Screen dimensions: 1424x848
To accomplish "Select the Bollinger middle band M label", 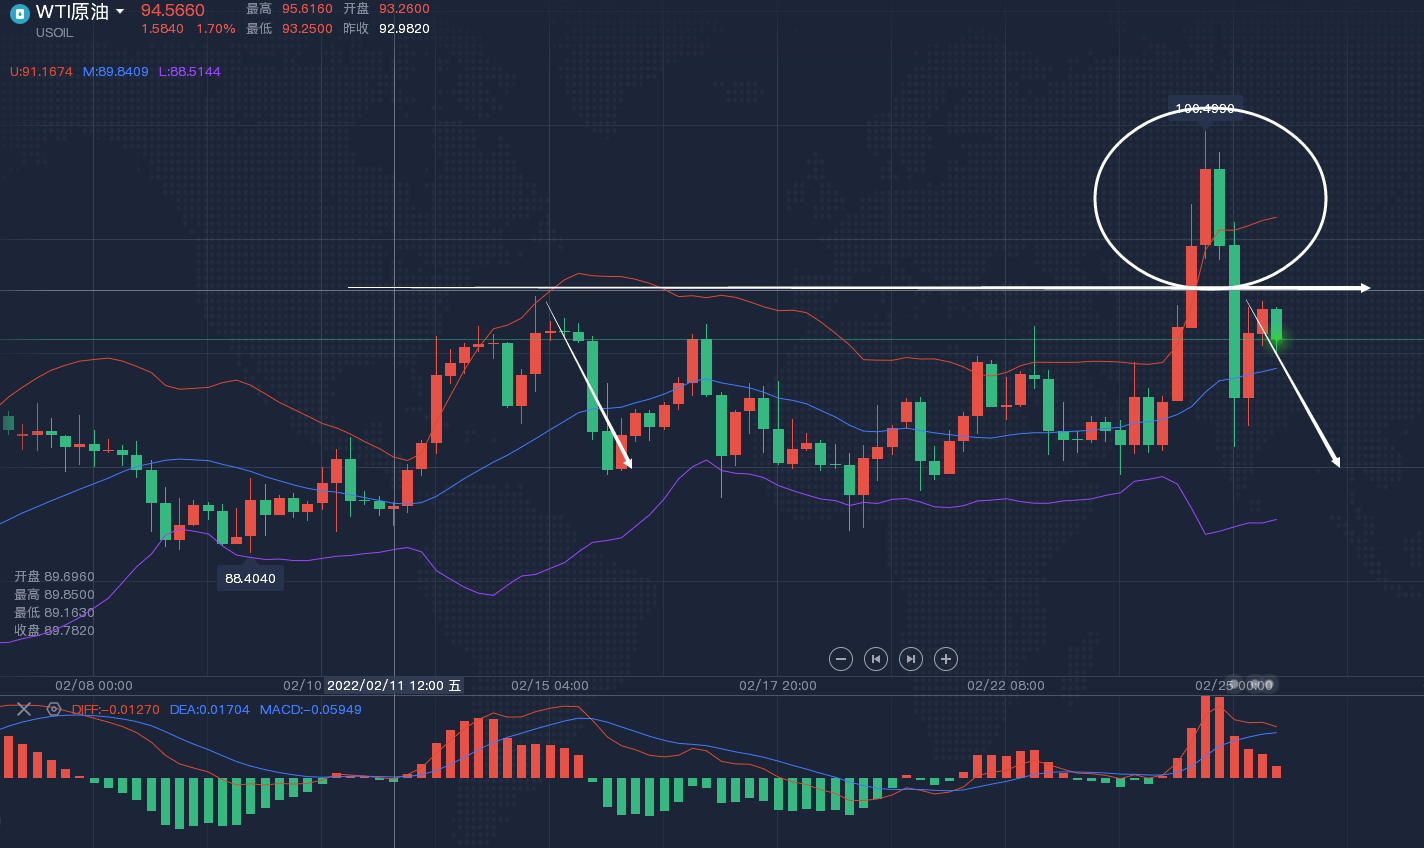I will pyautogui.click(x=115, y=72).
